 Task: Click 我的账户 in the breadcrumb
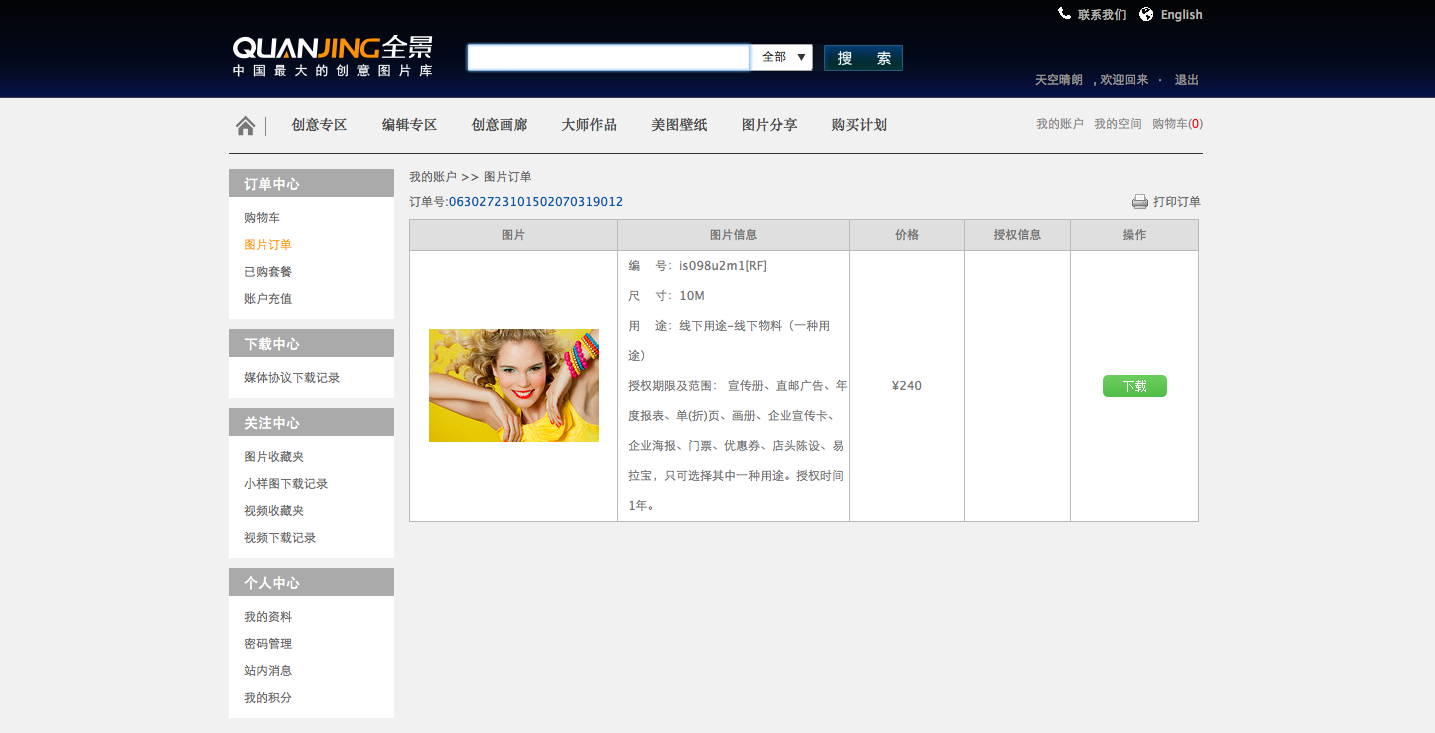pyautogui.click(x=433, y=177)
